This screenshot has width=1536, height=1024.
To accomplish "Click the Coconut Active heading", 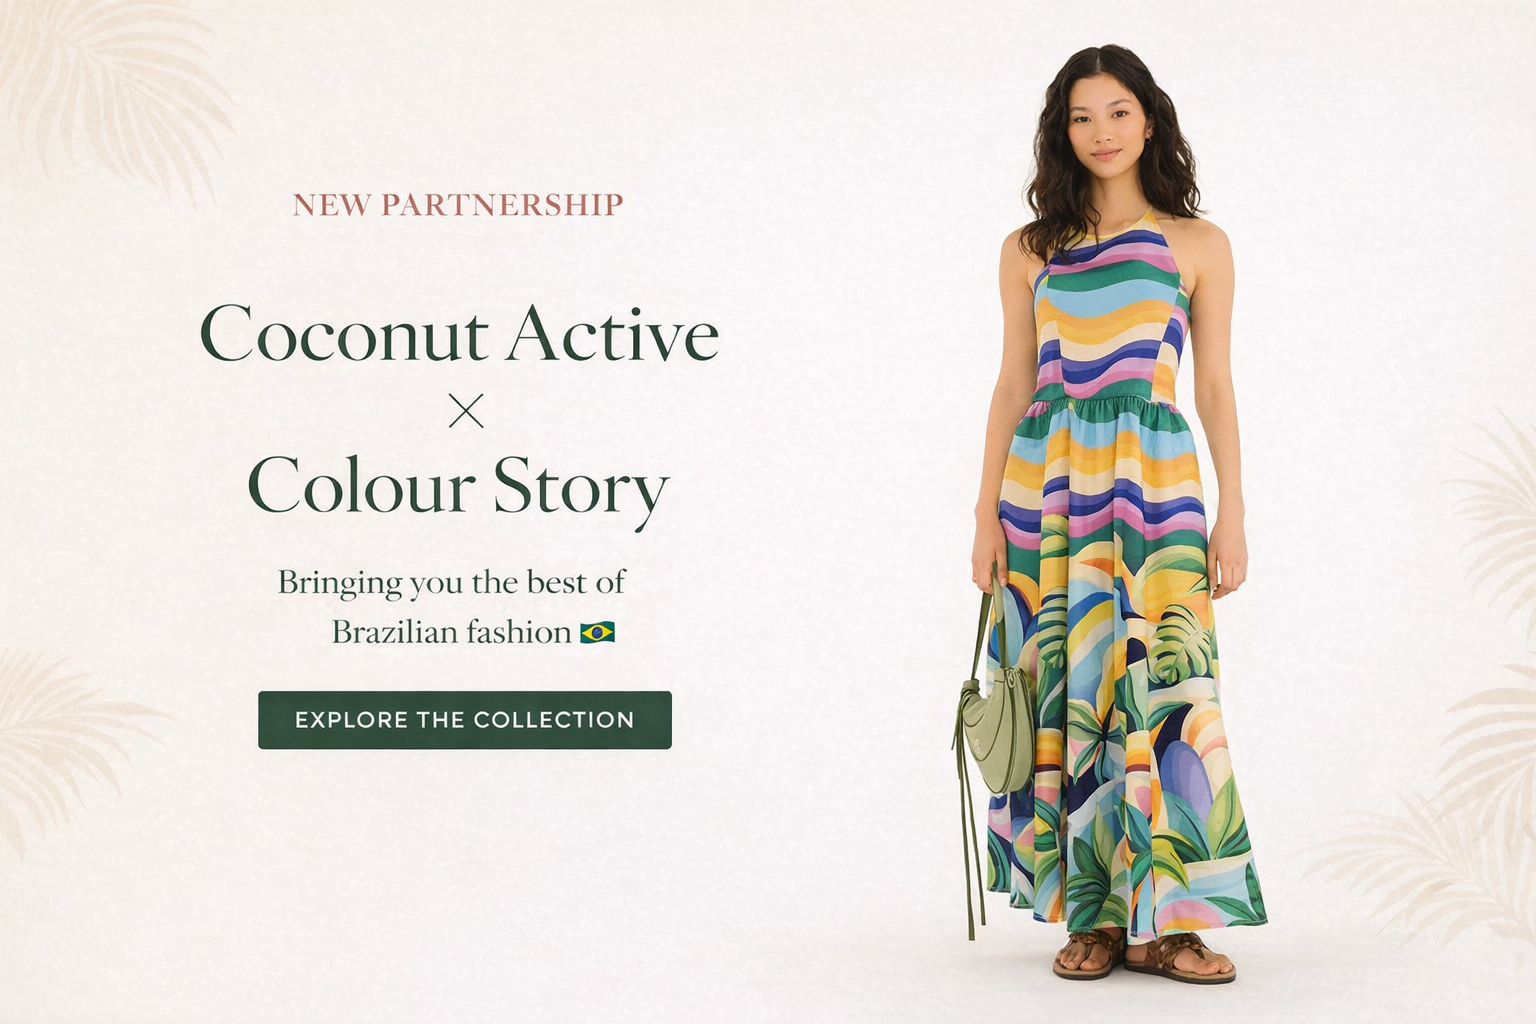I will [x=460, y=334].
